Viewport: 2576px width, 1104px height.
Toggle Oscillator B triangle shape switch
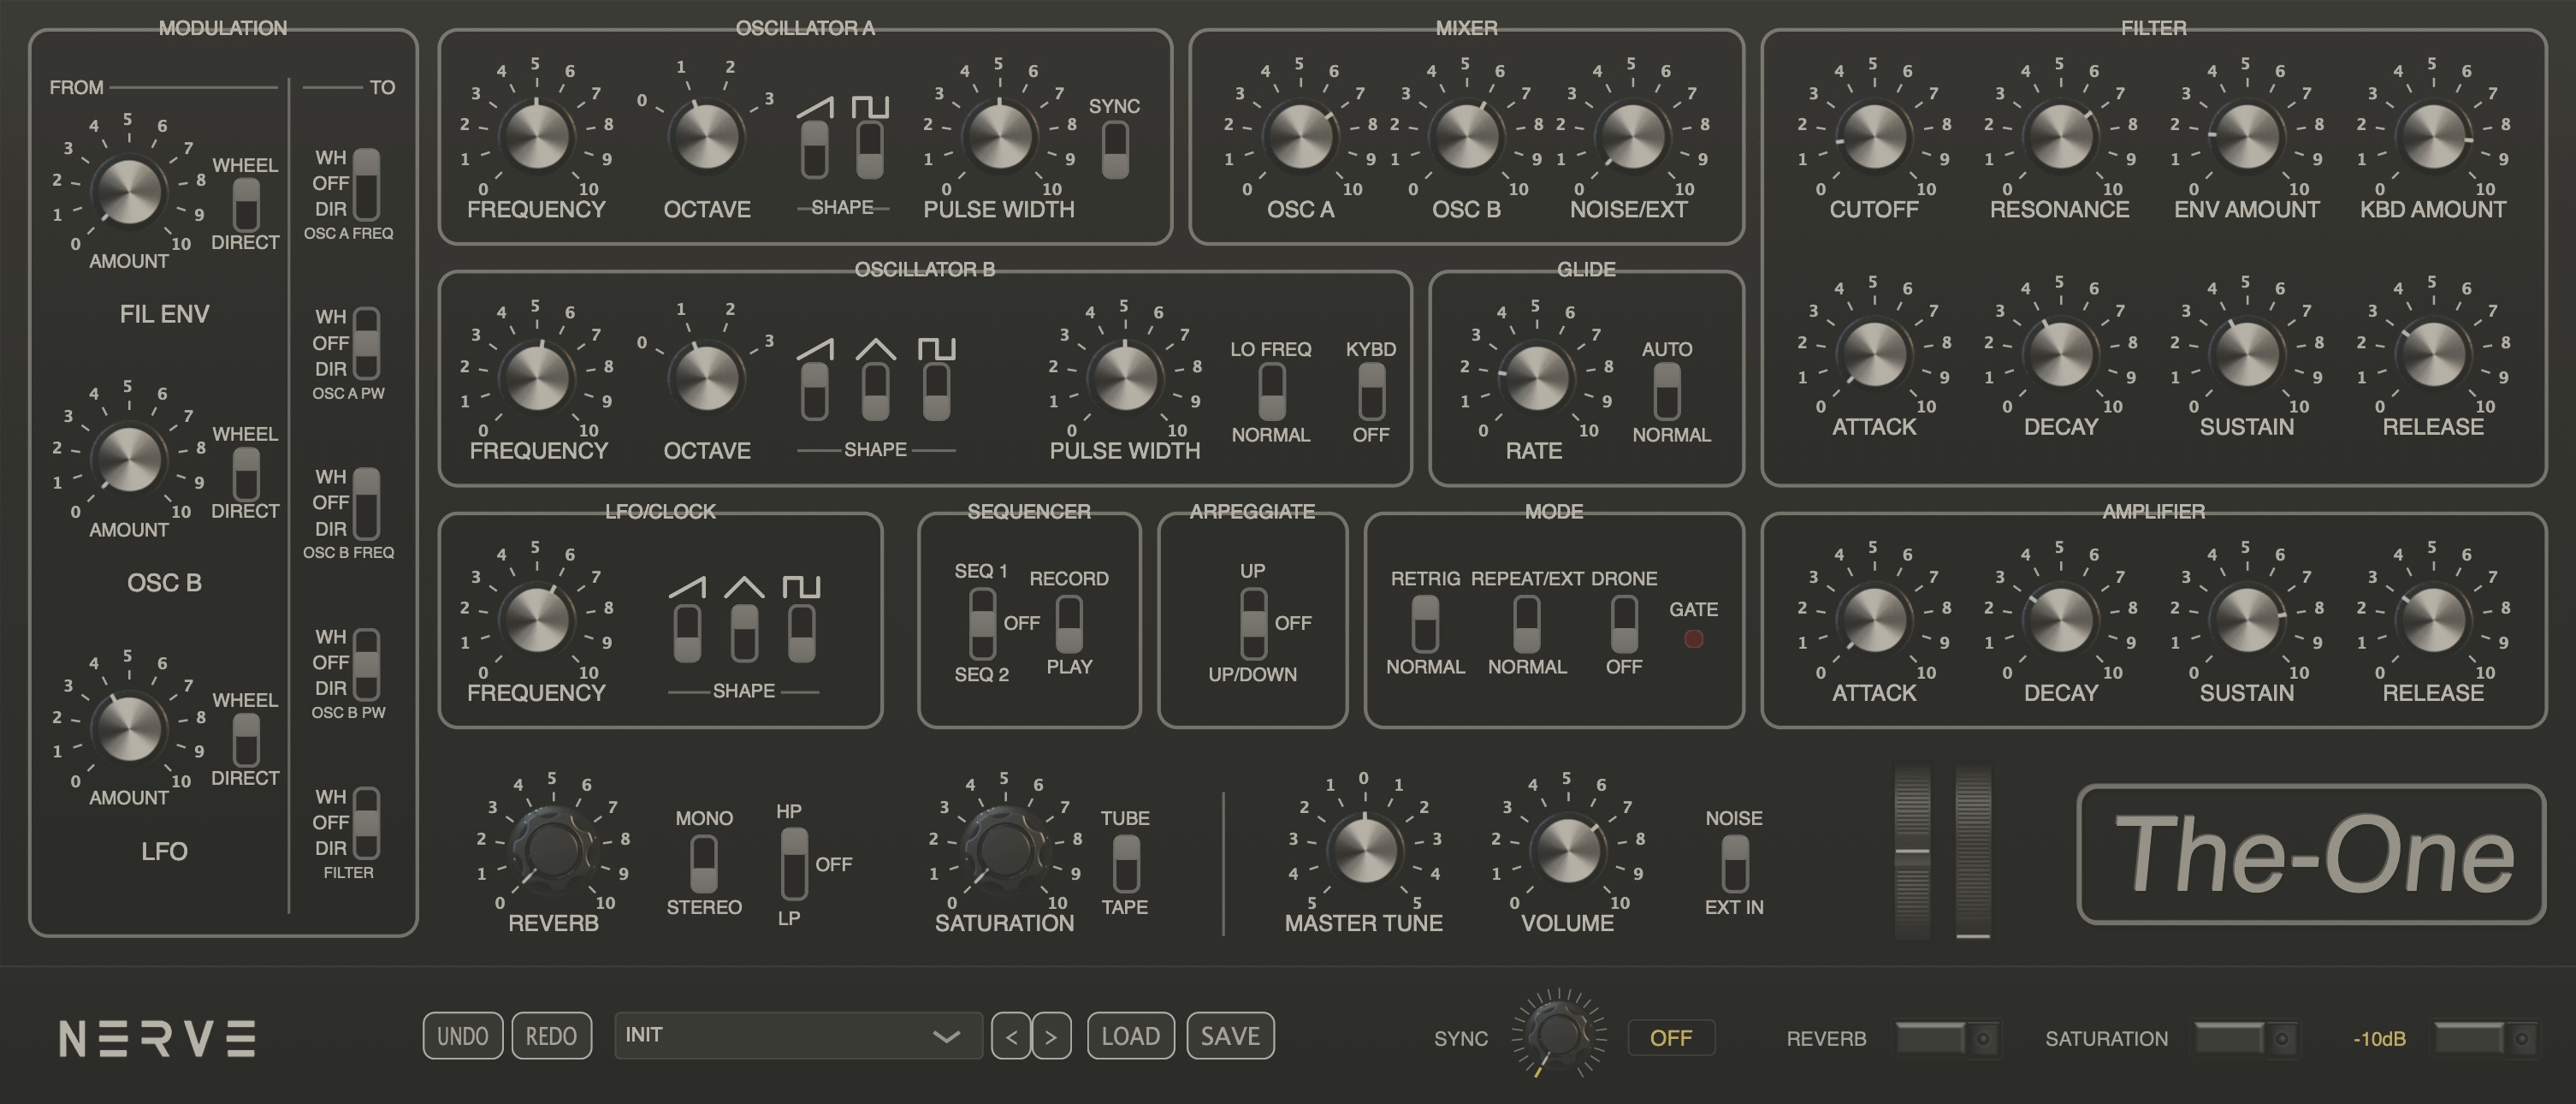(x=876, y=391)
